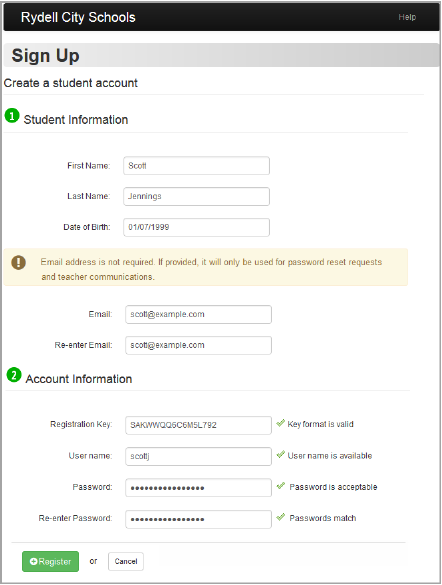
Task: Click the Rydell City Schools title
Action: (x=78, y=17)
